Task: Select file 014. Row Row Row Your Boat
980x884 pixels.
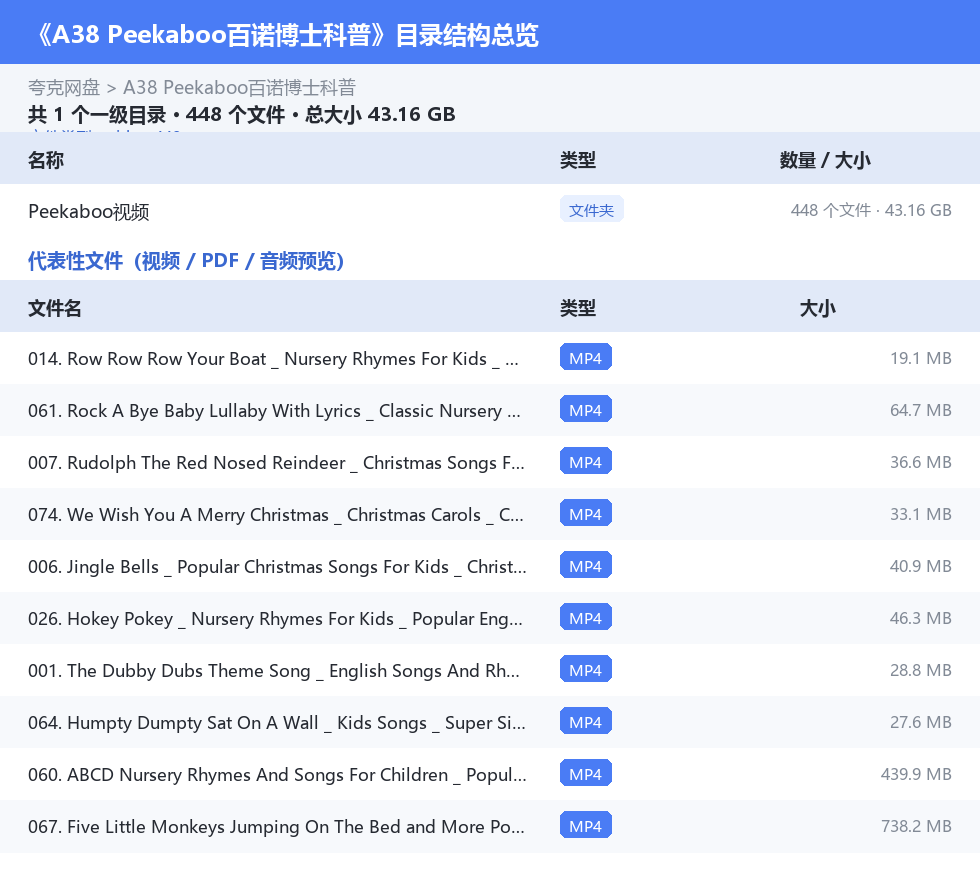Action: pyautogui.click(x=273, y=359)
